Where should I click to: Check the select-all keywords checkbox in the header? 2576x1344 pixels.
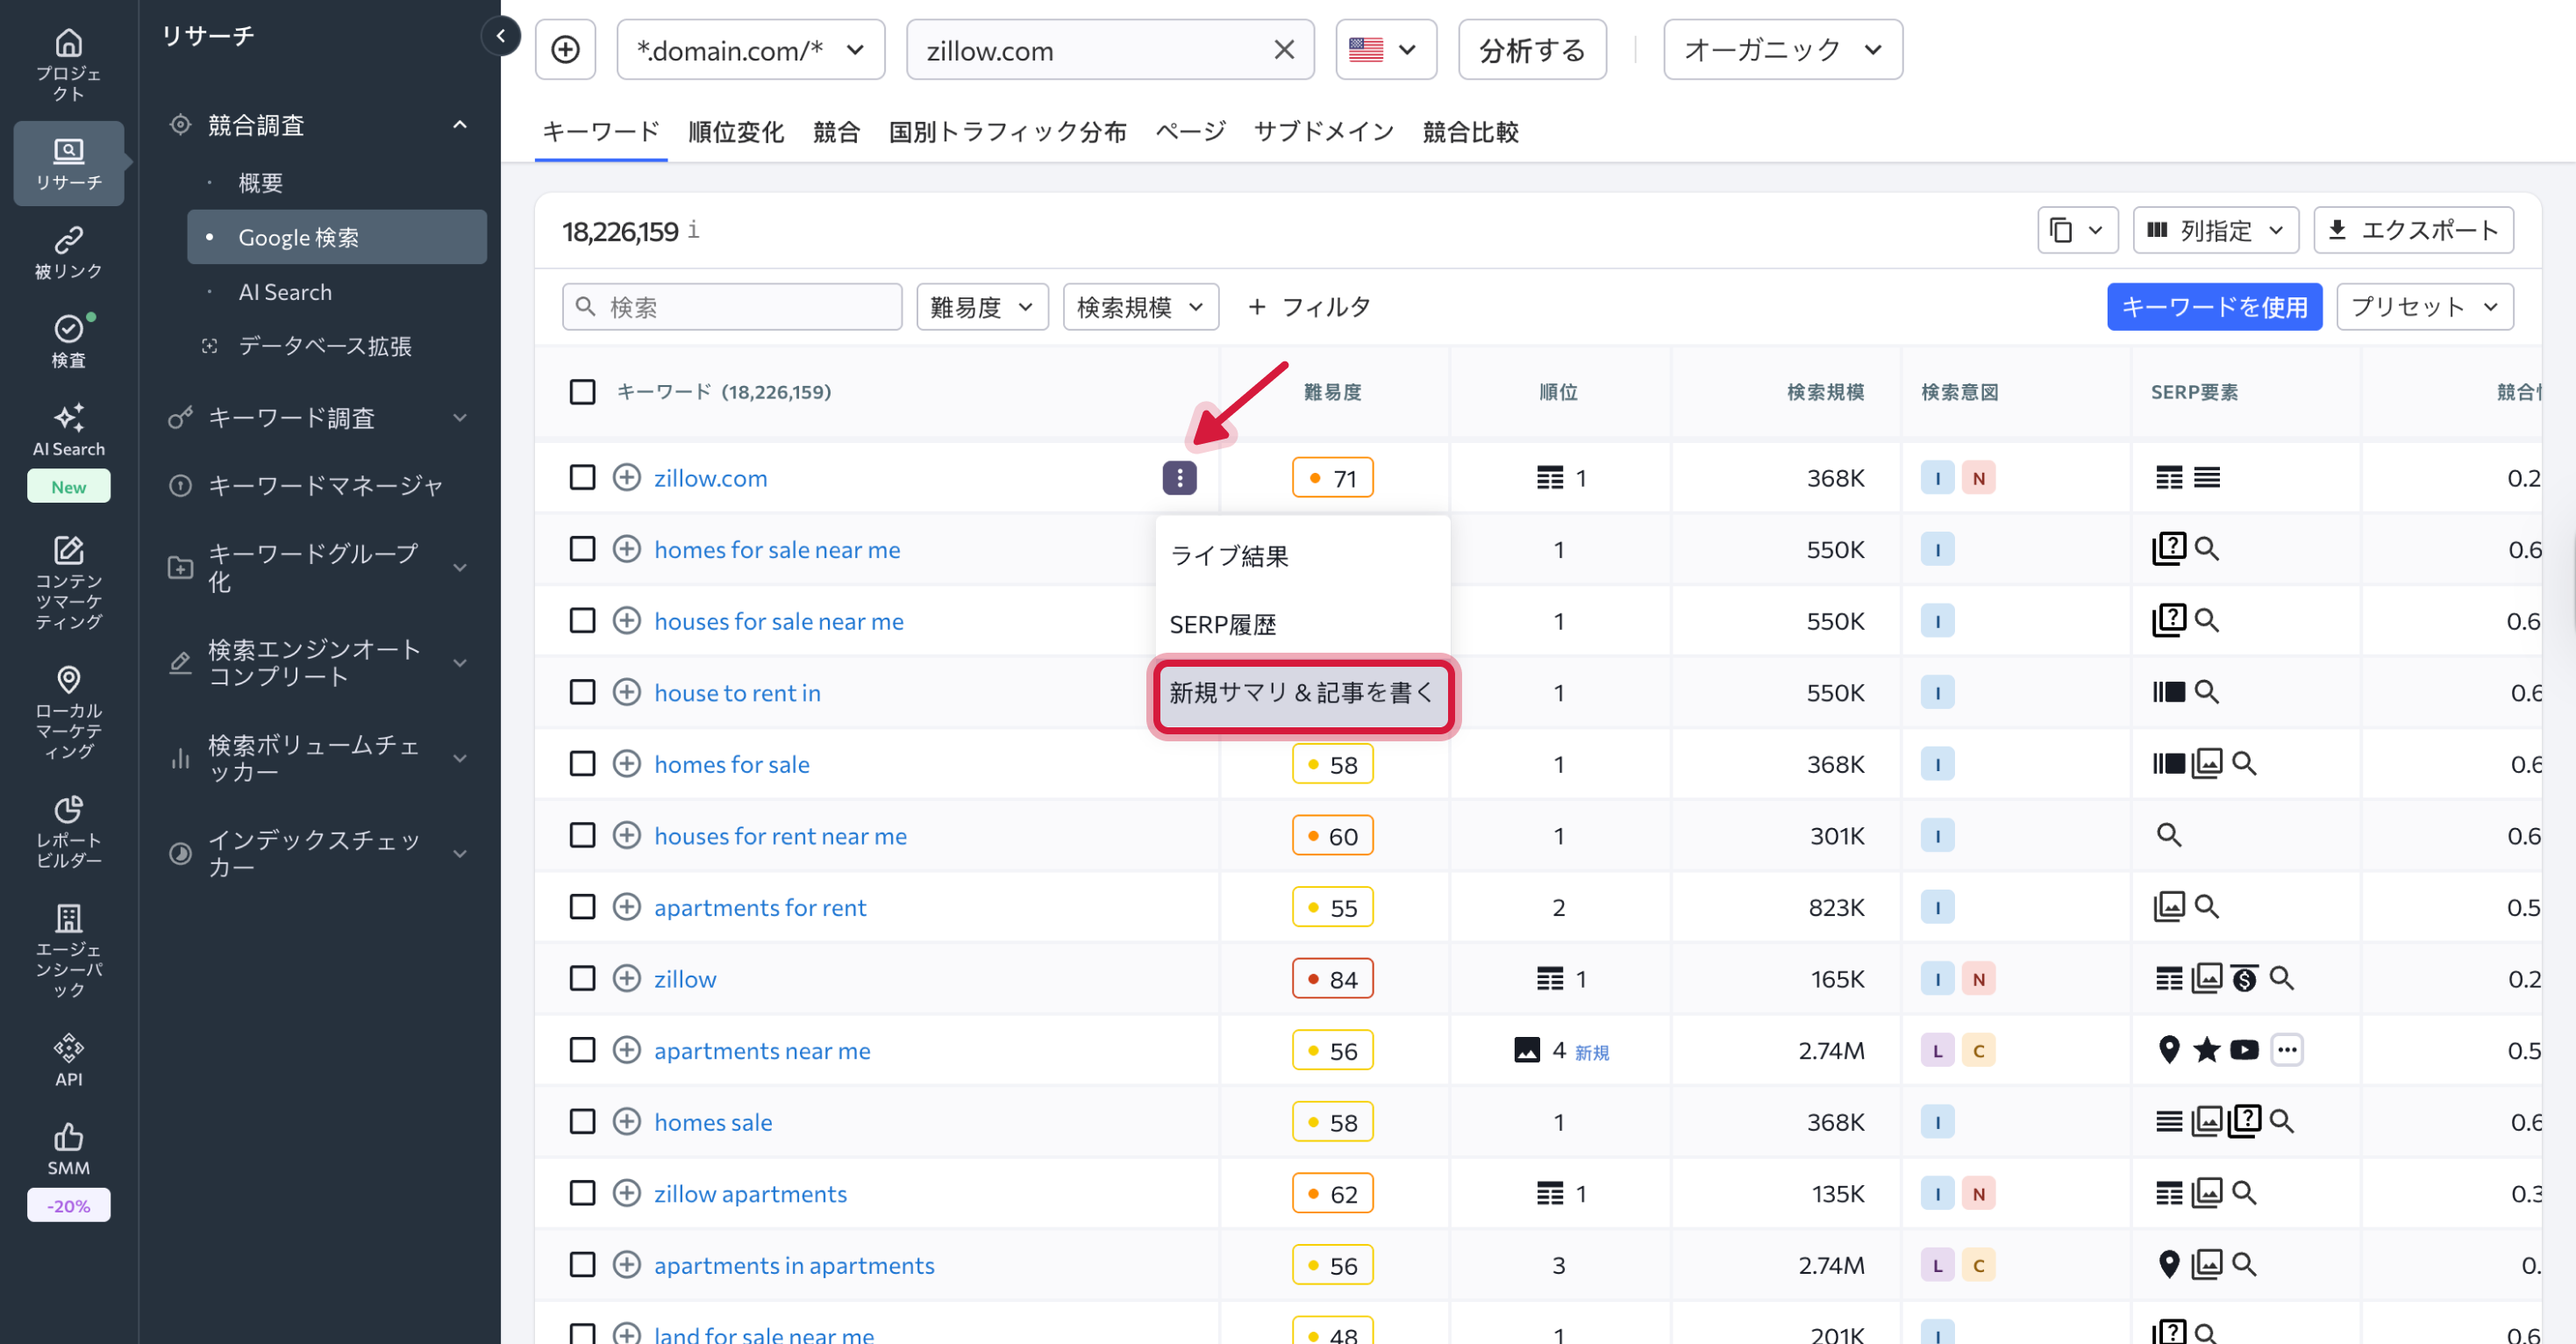pyautogui.click(x=583, y=392)
